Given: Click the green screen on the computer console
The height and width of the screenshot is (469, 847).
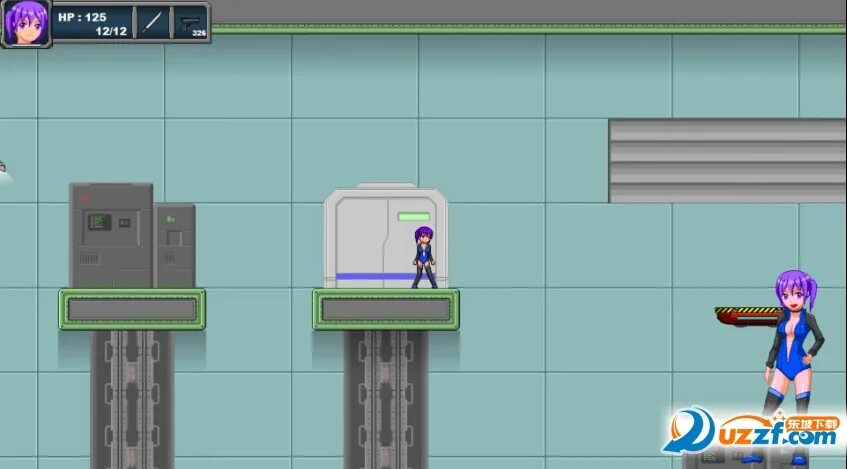Looking at the screenshot, I should pos(99,222).
